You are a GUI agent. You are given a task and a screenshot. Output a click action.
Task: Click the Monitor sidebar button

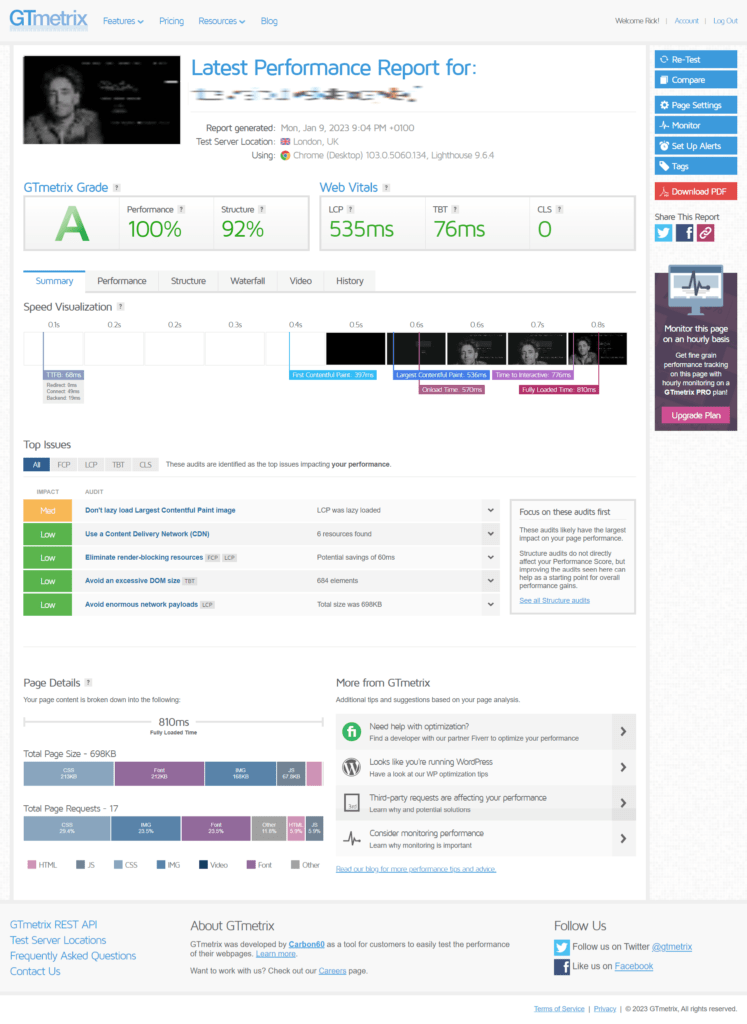pyautogui.click(x=696, y=125)
